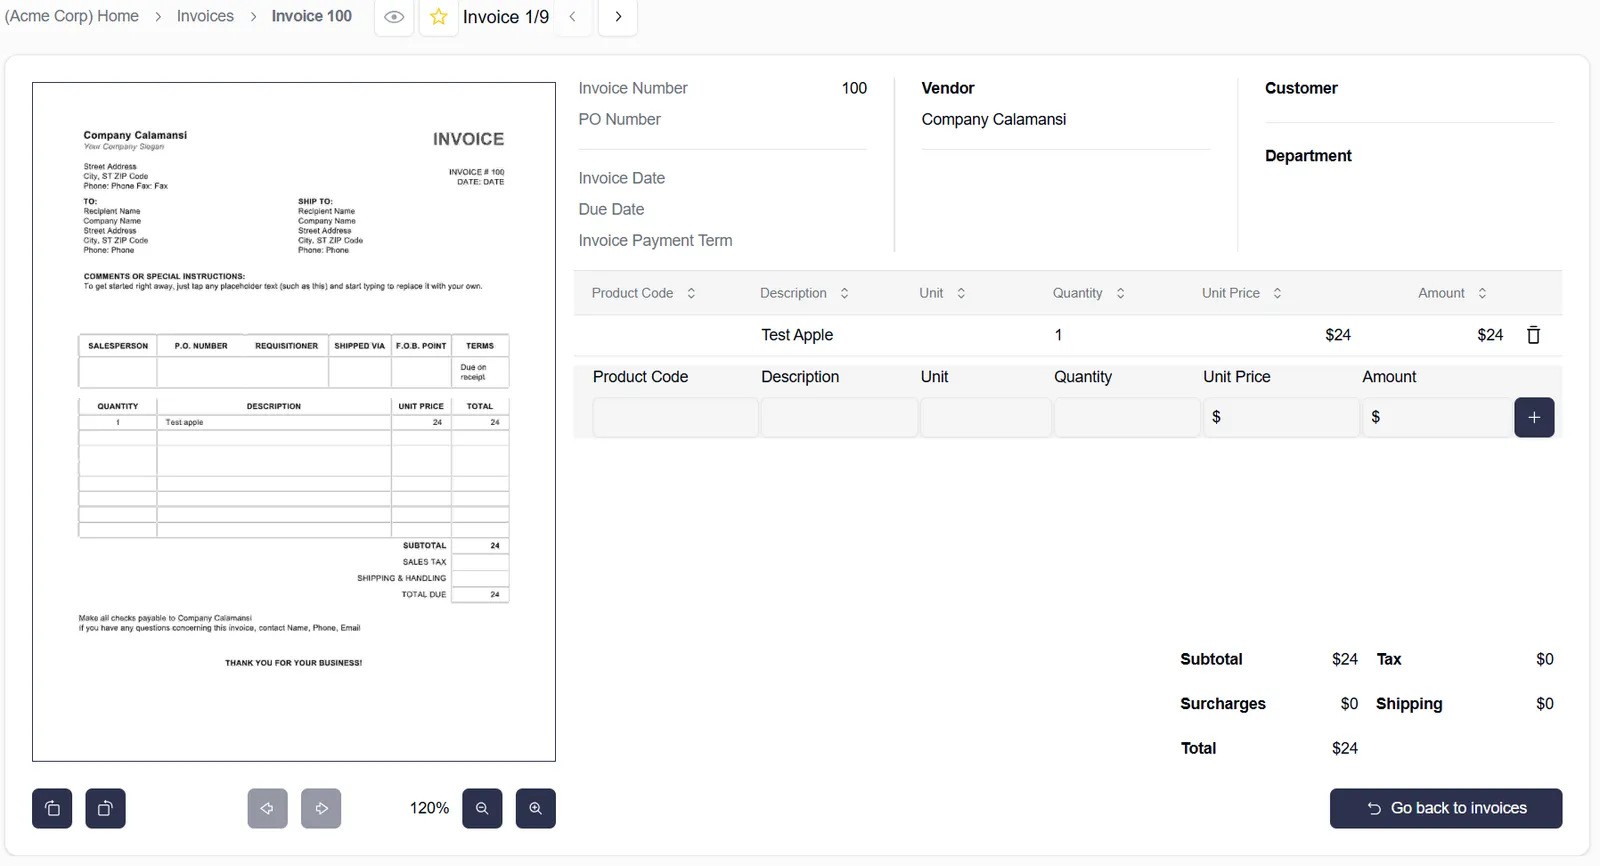Go to the next invoice
Screen dimensions: 1600x866
point(618,17)
